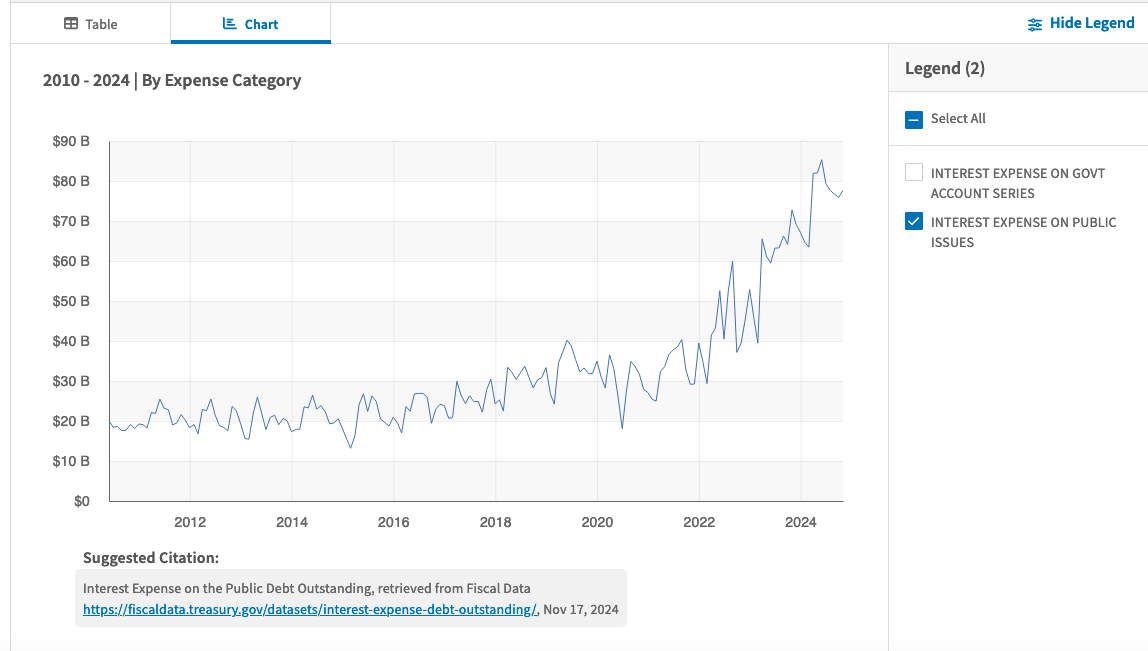Click the 2024 x-axis label

click(x=800, y=522)
